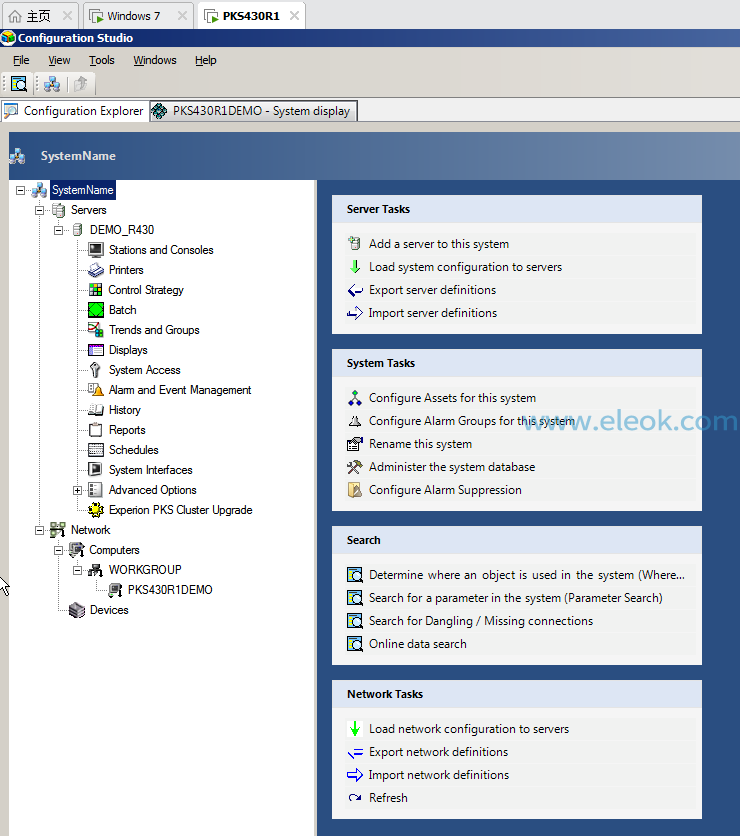Viewport: 740px width, 836px height.
Task: Click Determine where an object is used link
Action: [x=527, y=575]
